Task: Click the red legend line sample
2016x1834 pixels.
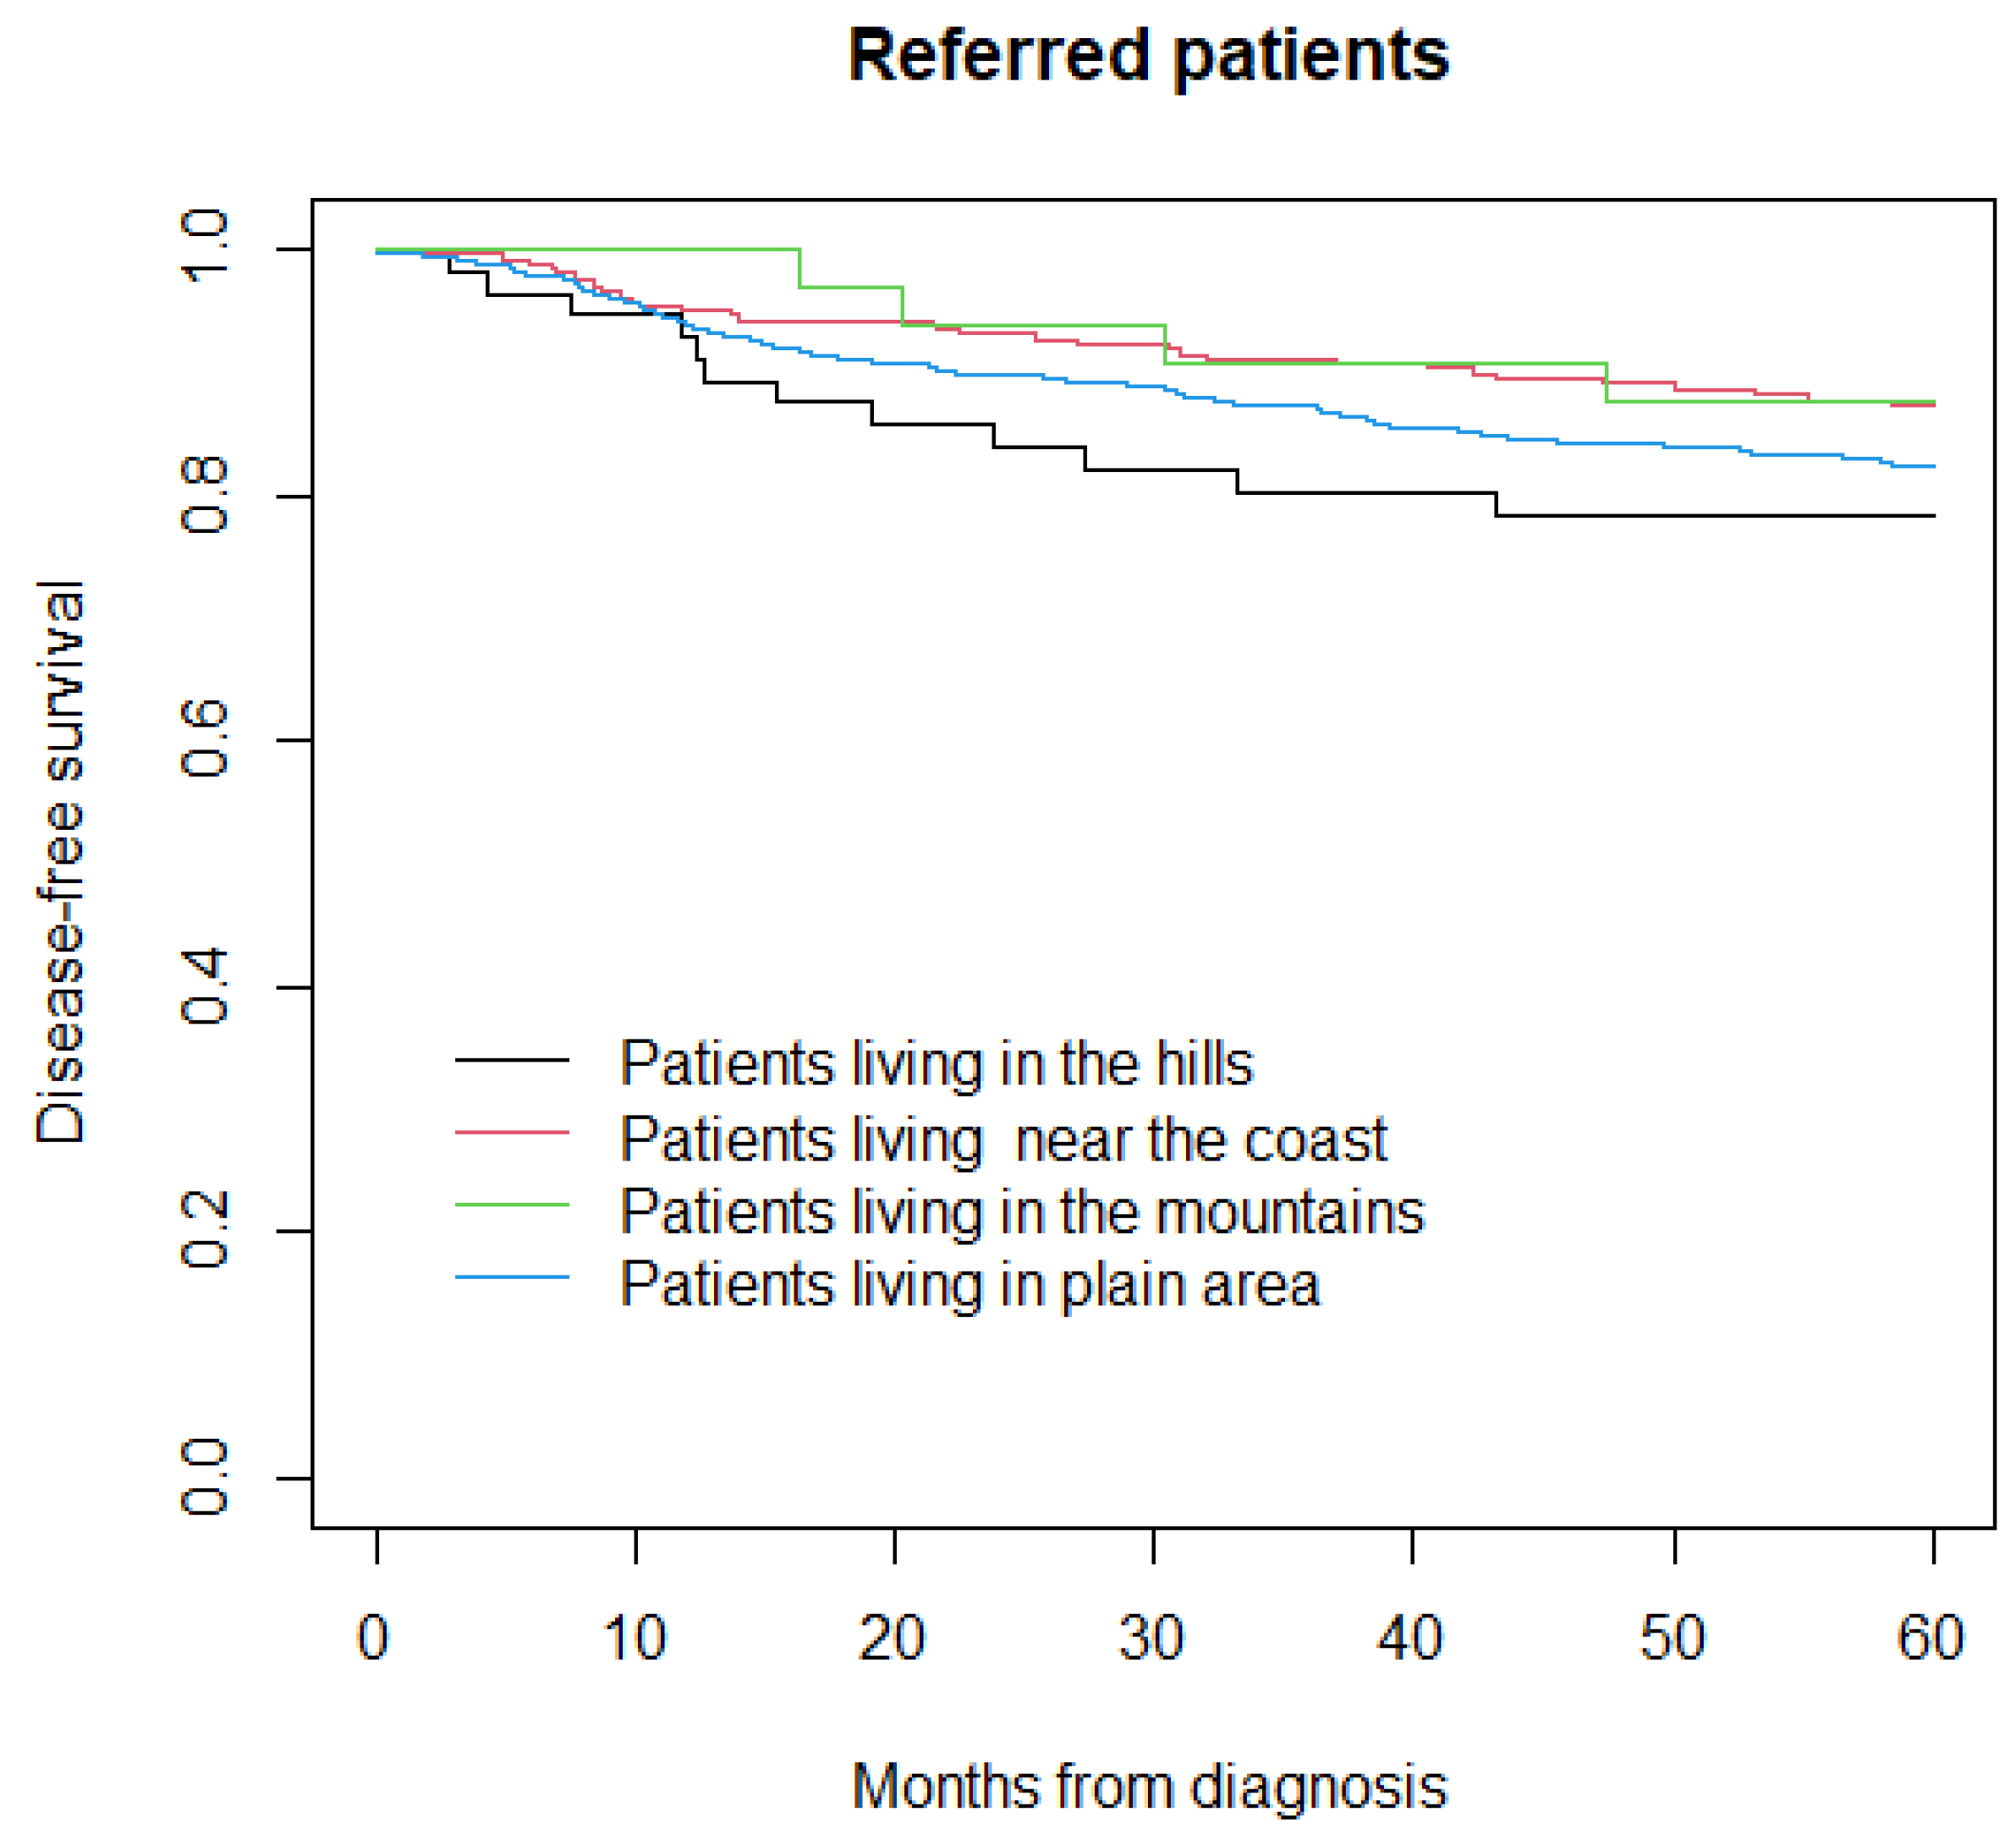Action: [x=512, y=1132]
